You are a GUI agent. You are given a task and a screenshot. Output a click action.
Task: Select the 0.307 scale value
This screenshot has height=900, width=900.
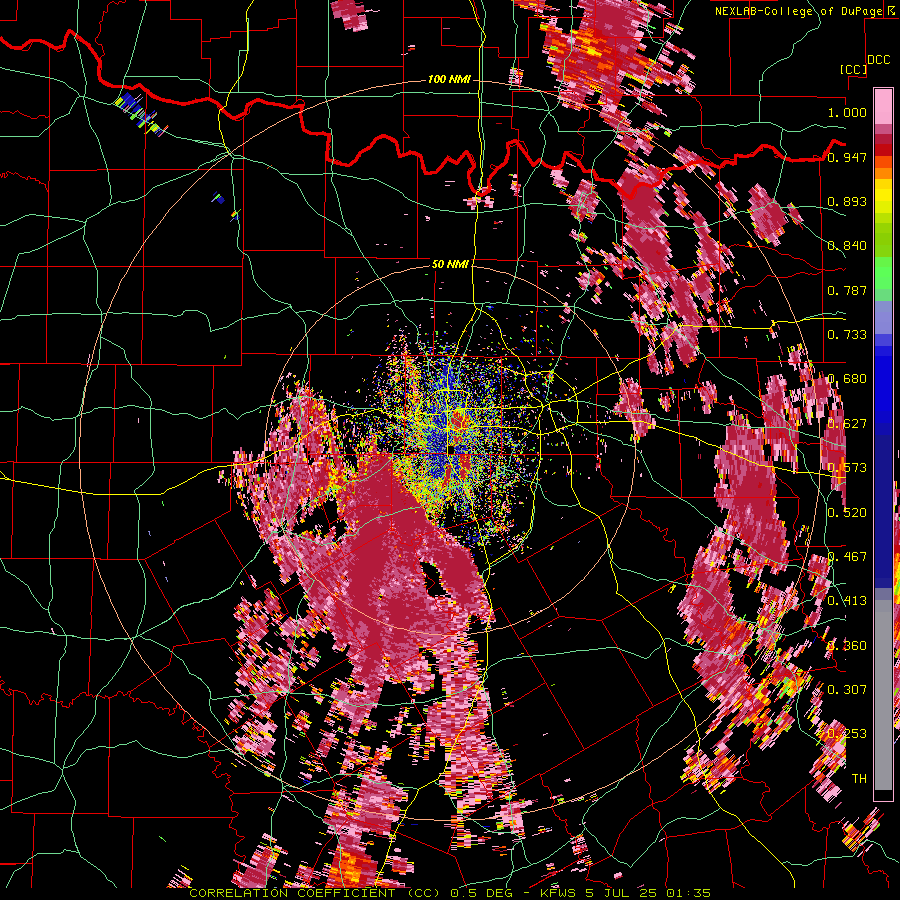coord(847,689)
